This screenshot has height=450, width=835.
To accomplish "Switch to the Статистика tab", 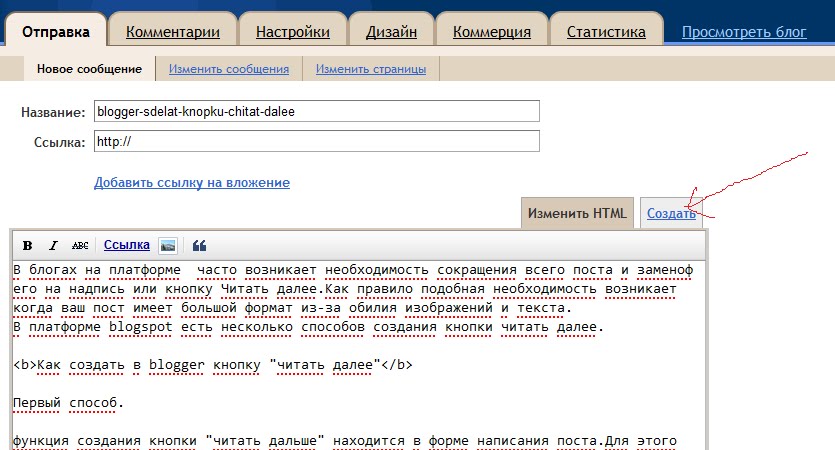I will 606,32.
